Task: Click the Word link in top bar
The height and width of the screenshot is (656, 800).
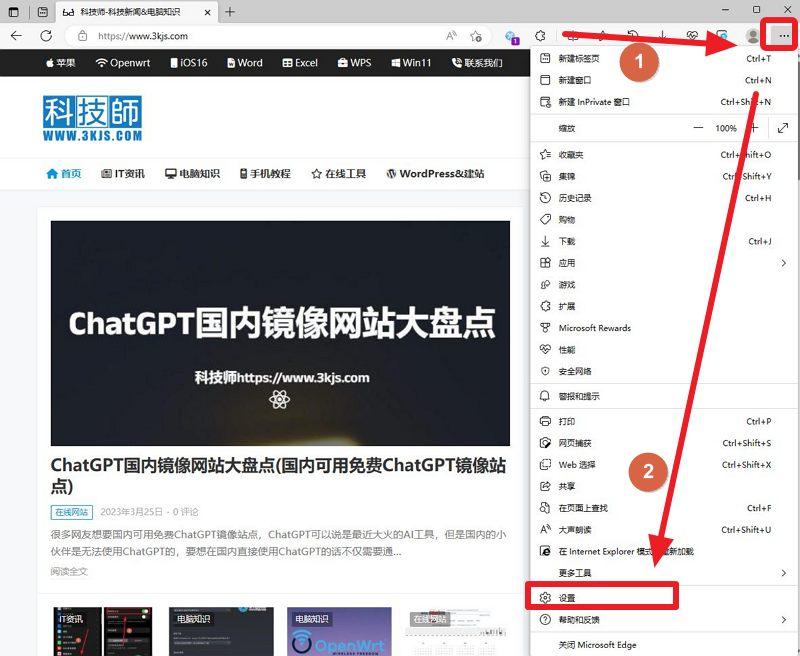Action: click(x=245, y=63)
